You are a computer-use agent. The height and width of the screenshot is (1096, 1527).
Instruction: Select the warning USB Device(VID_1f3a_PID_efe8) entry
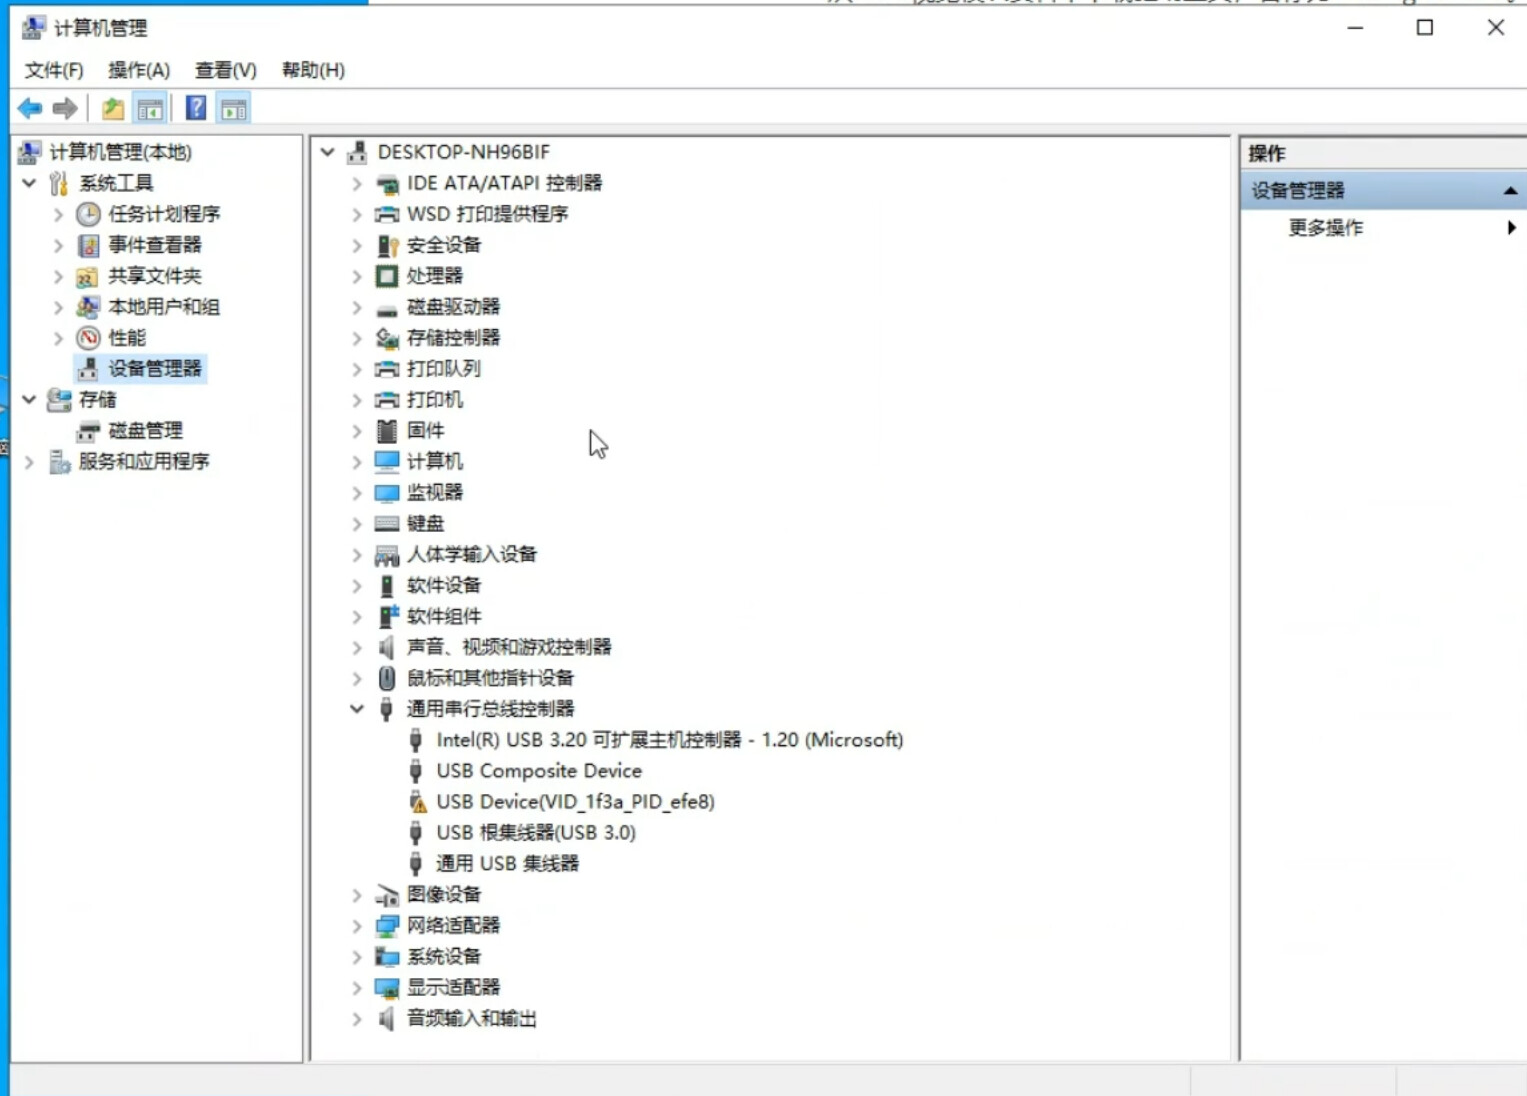574,802
